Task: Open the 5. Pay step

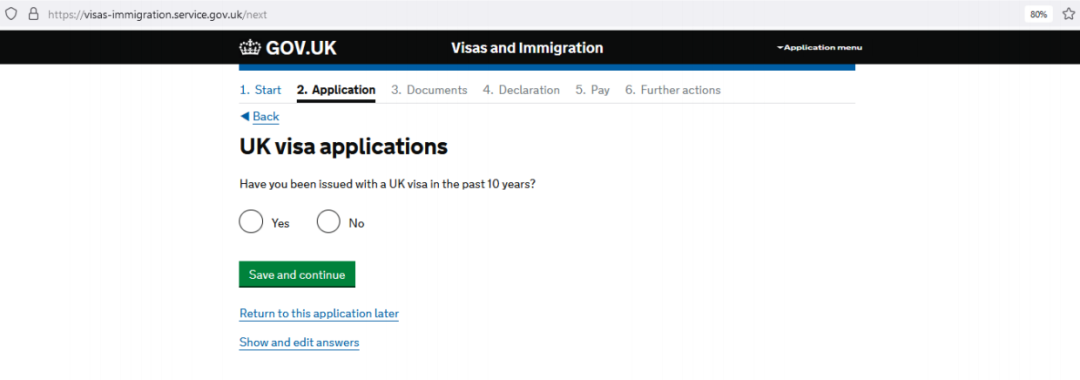Action: pyautogui.click(x=592, y=90)
